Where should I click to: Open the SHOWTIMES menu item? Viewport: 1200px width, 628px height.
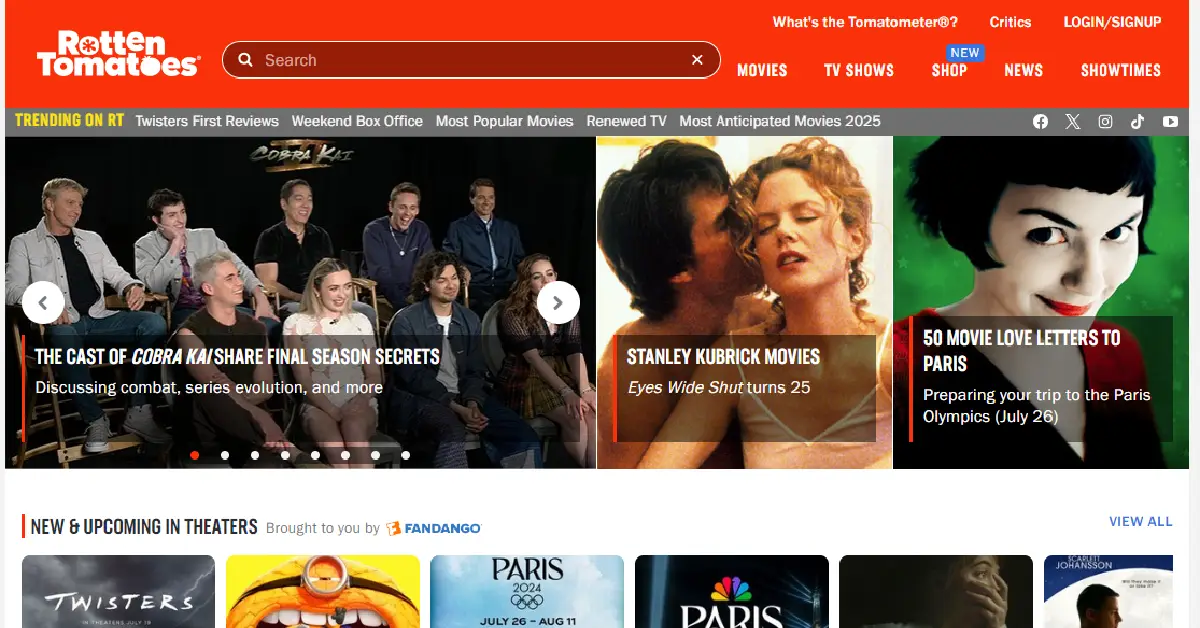1121,70
